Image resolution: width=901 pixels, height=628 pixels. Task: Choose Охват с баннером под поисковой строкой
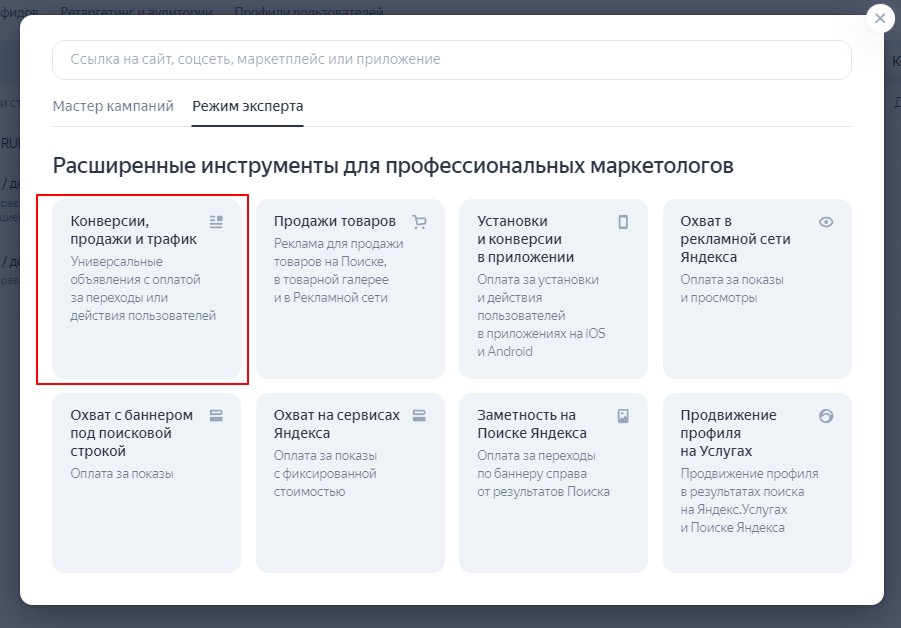(144, 482)
